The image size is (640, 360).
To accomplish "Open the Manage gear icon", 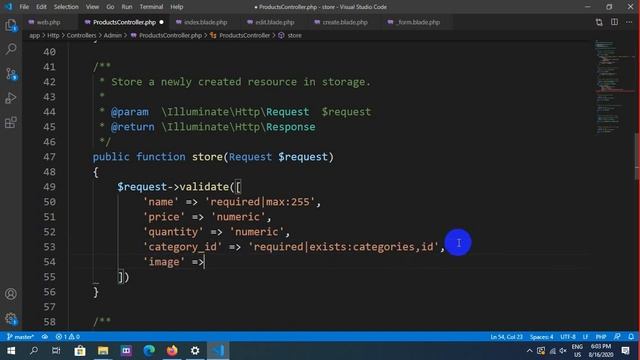I will [11, 318].
